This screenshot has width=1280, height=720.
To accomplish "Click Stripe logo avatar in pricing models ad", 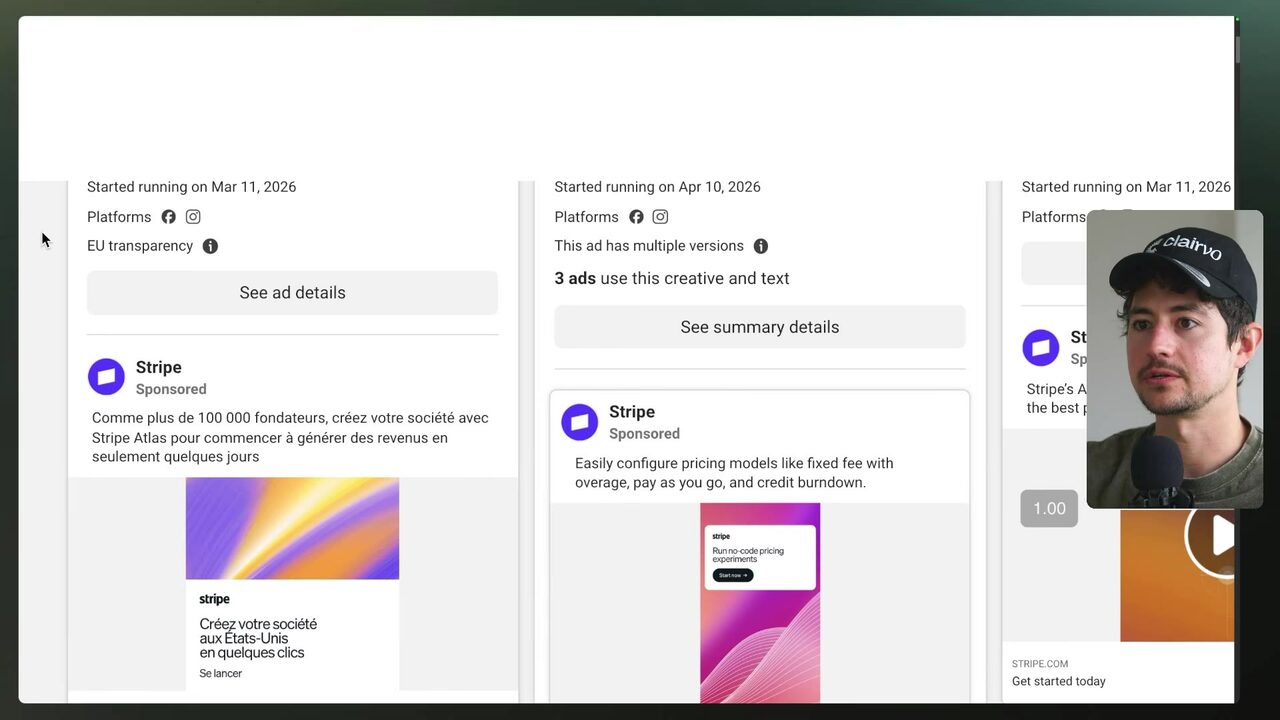I will coord(579,422).
